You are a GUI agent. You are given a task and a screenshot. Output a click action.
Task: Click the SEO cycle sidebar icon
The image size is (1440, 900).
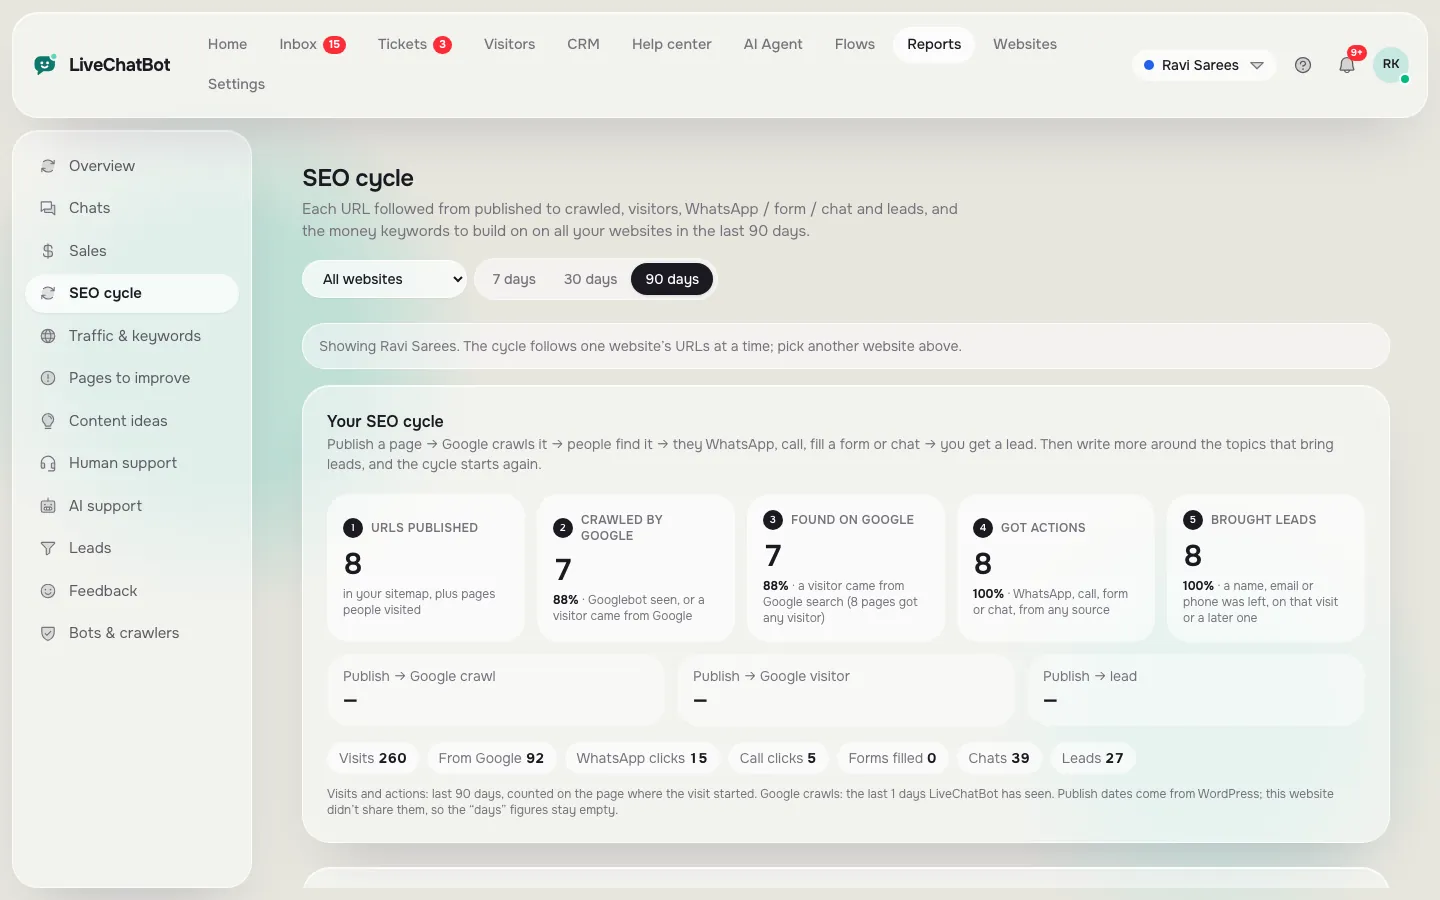point(48,293)
